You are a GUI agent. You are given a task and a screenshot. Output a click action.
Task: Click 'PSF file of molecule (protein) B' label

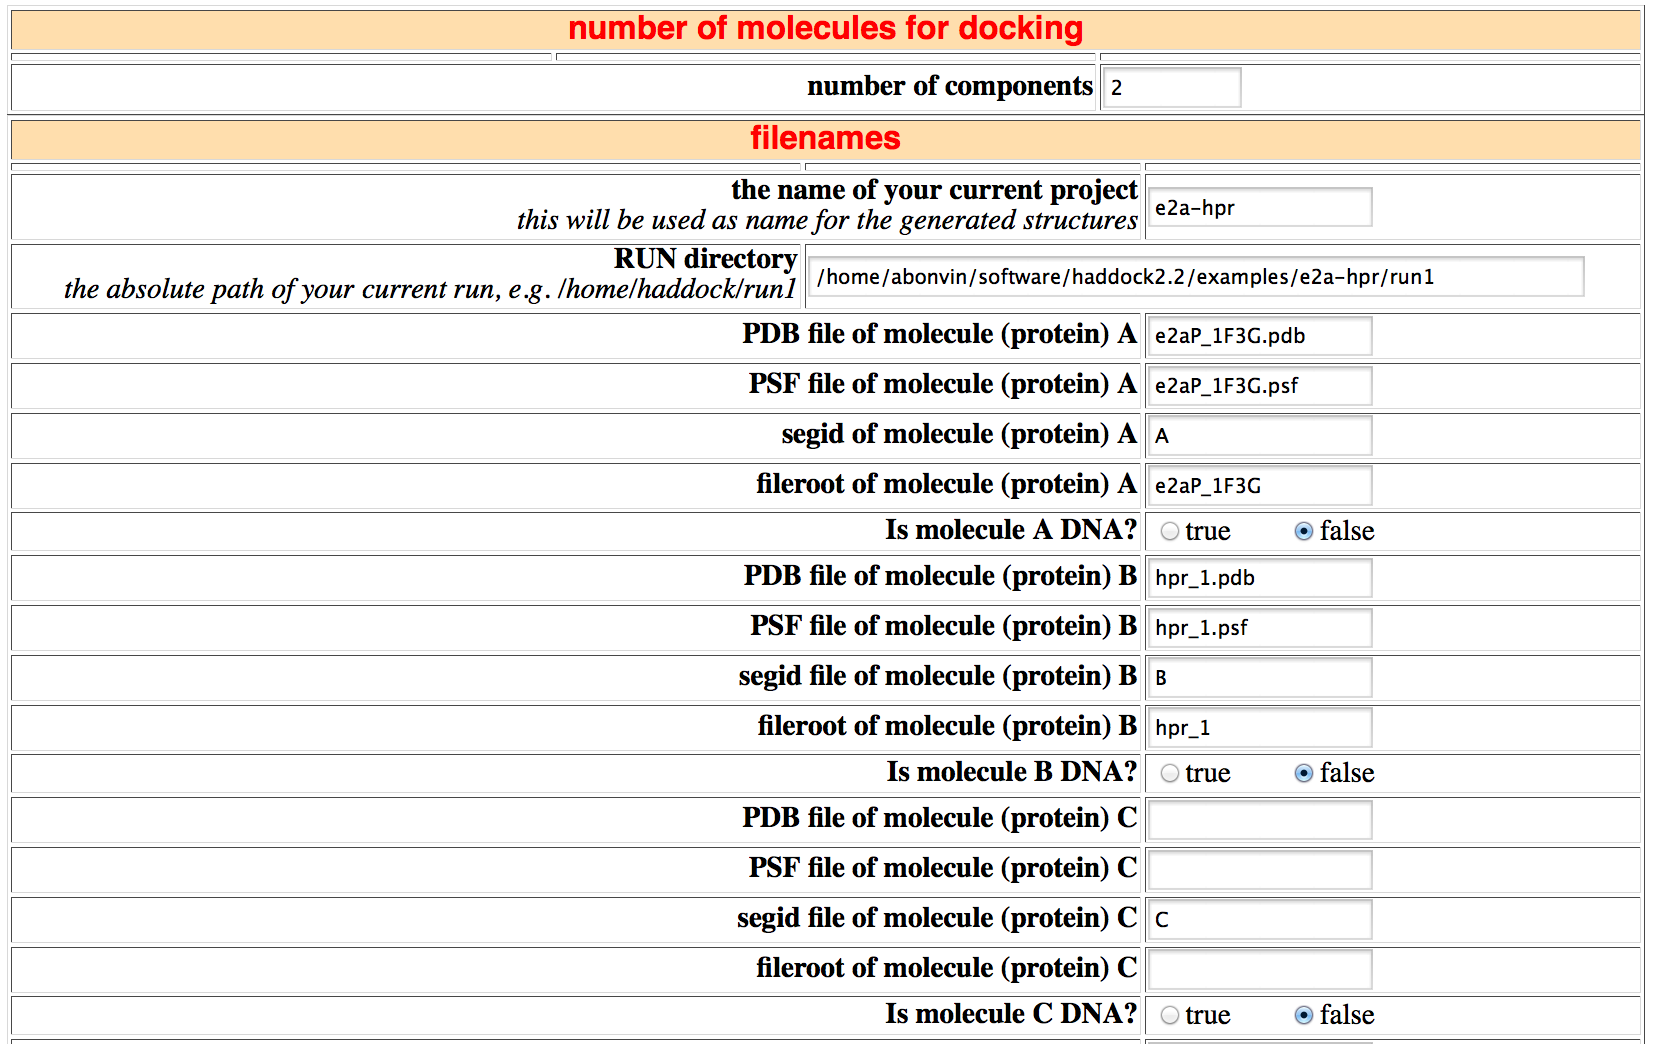[943, 626]
